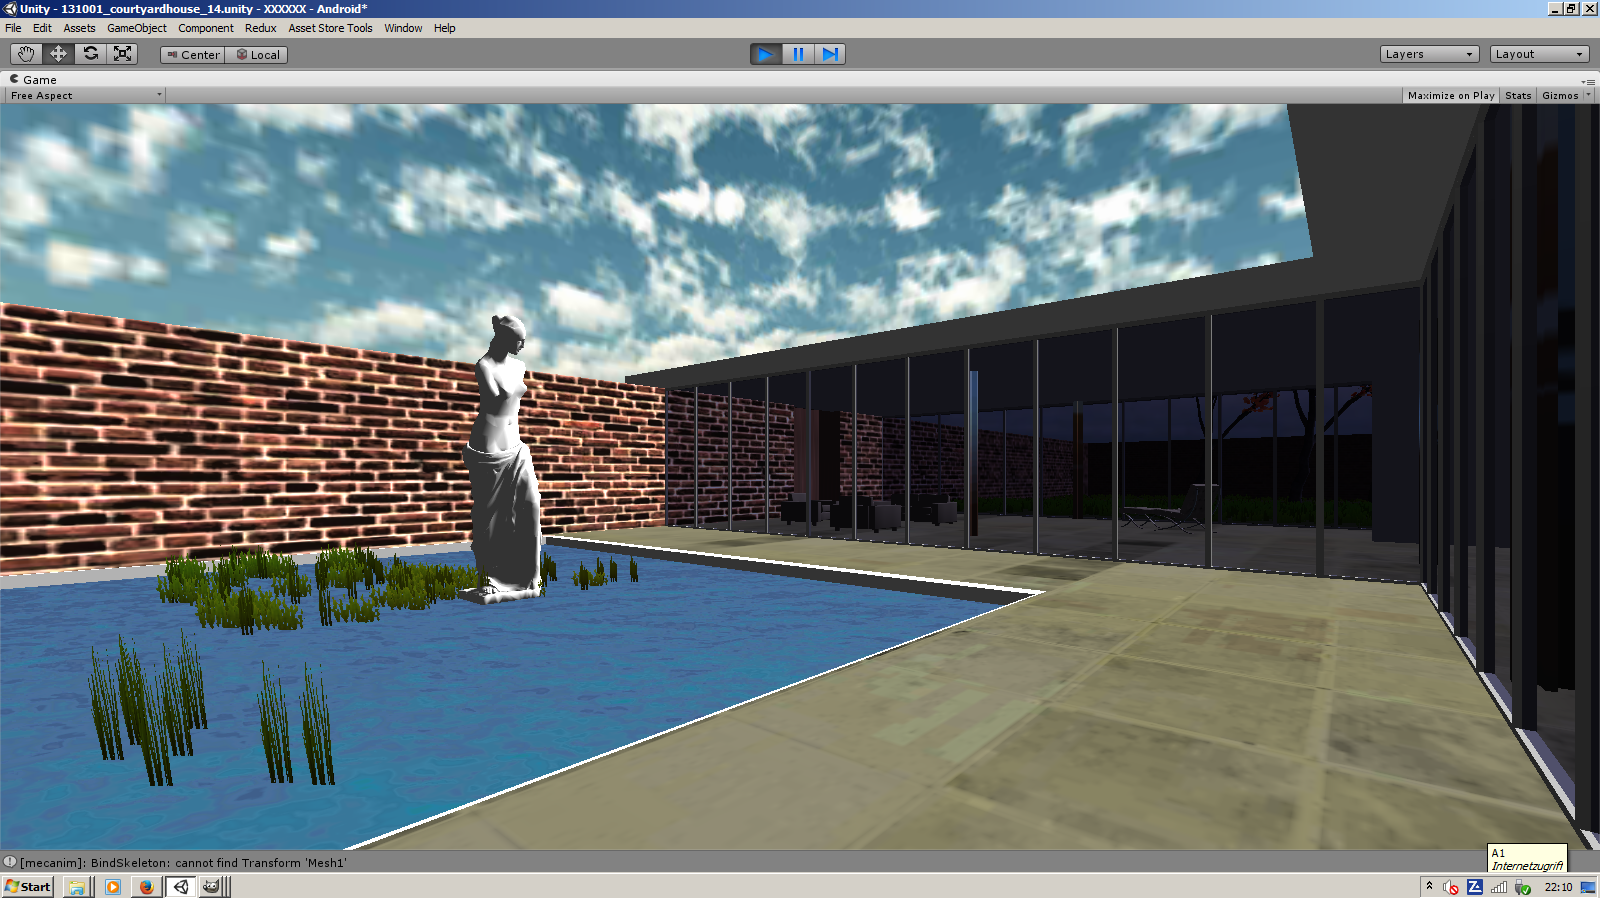The height and width of the screenshot is (898, 1600).
Task: Switch to the Unity taskbar button
Action: [181, 887]
